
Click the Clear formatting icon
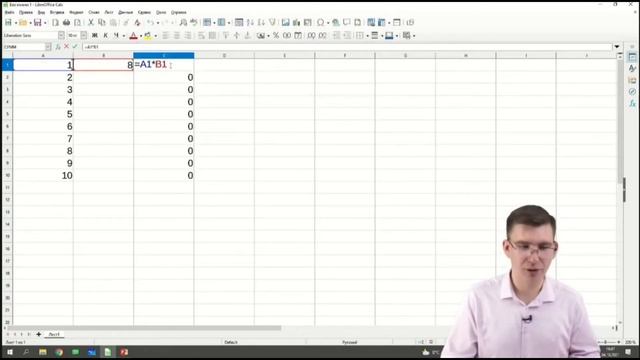[137, 22]
